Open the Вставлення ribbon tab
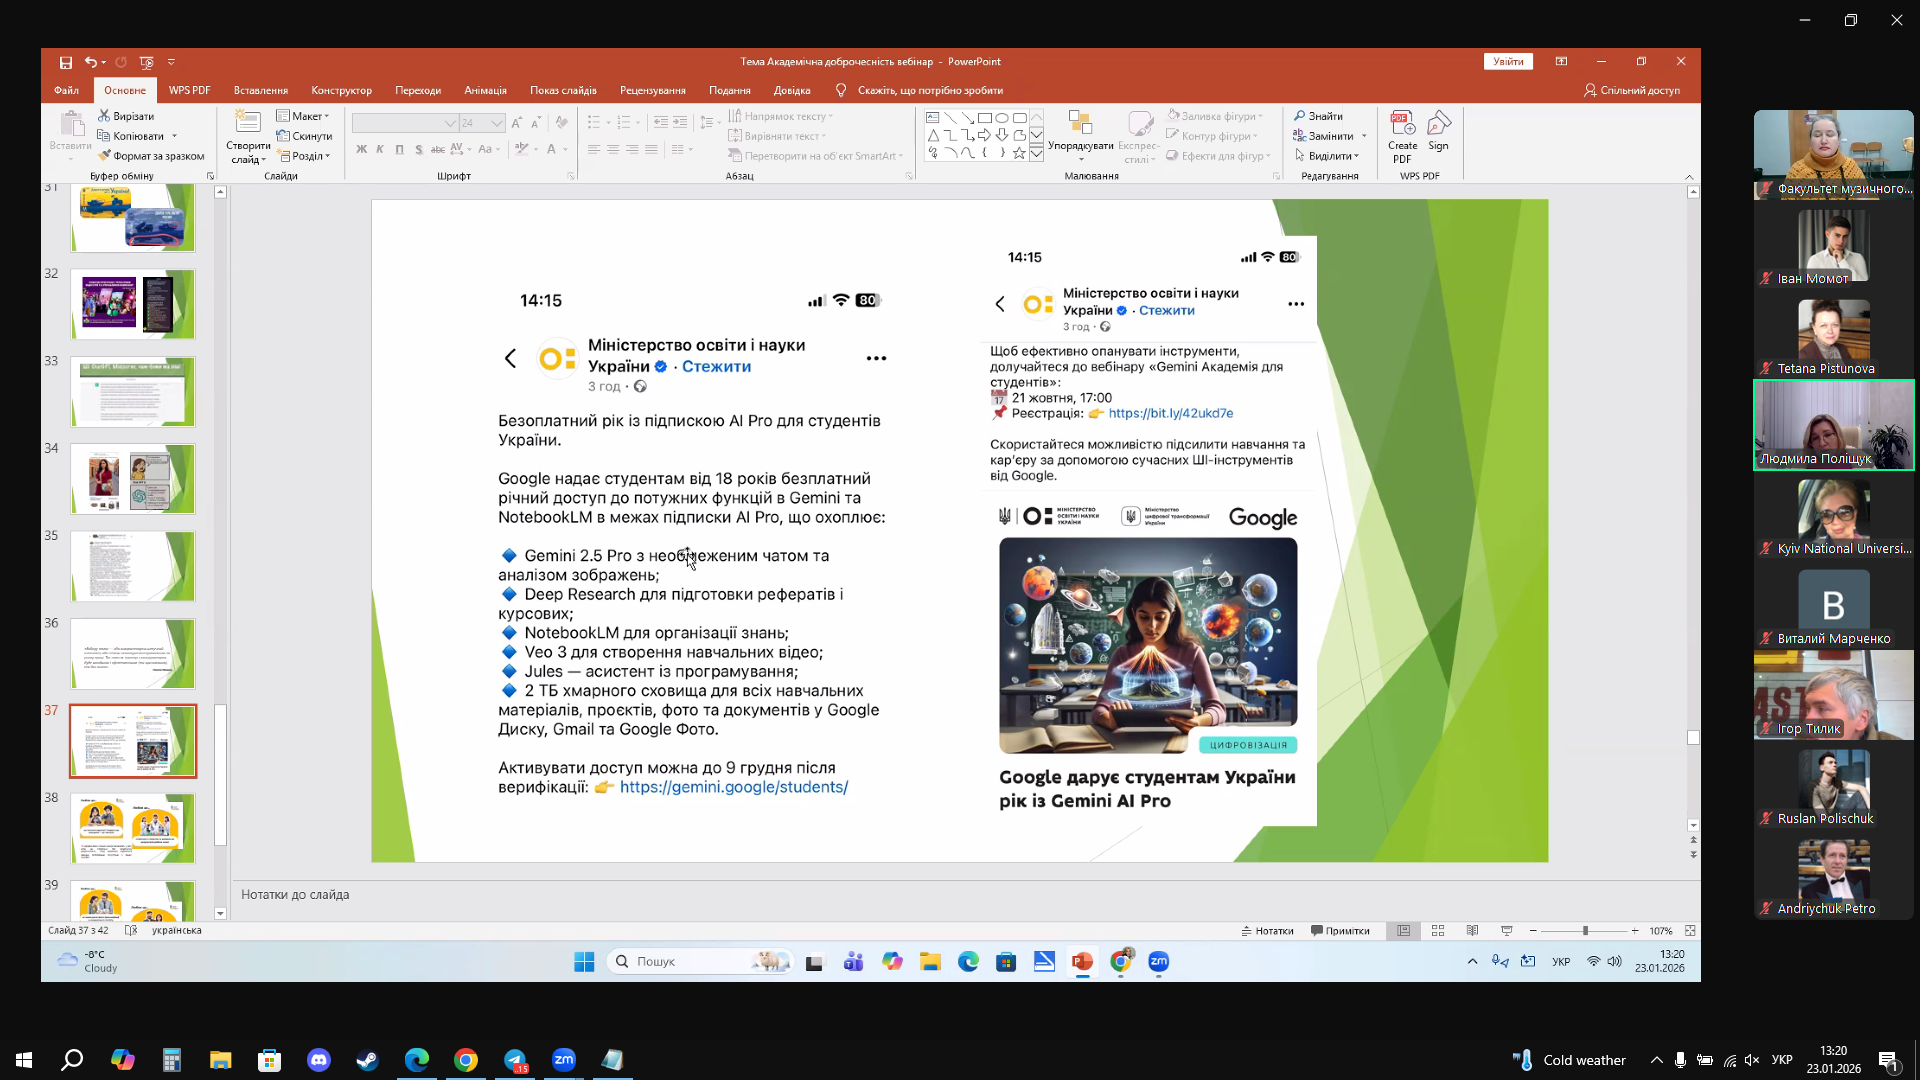Viewport: 1920px width, 1080px height. (x=261, y=90)
